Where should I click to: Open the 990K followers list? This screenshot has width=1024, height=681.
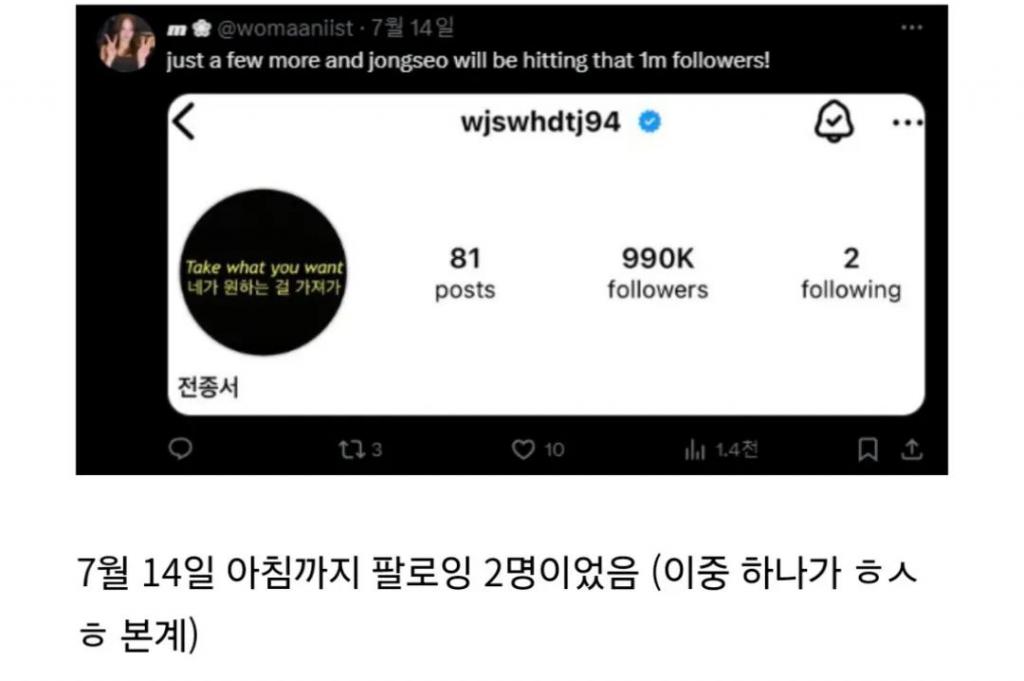[658, 273]
